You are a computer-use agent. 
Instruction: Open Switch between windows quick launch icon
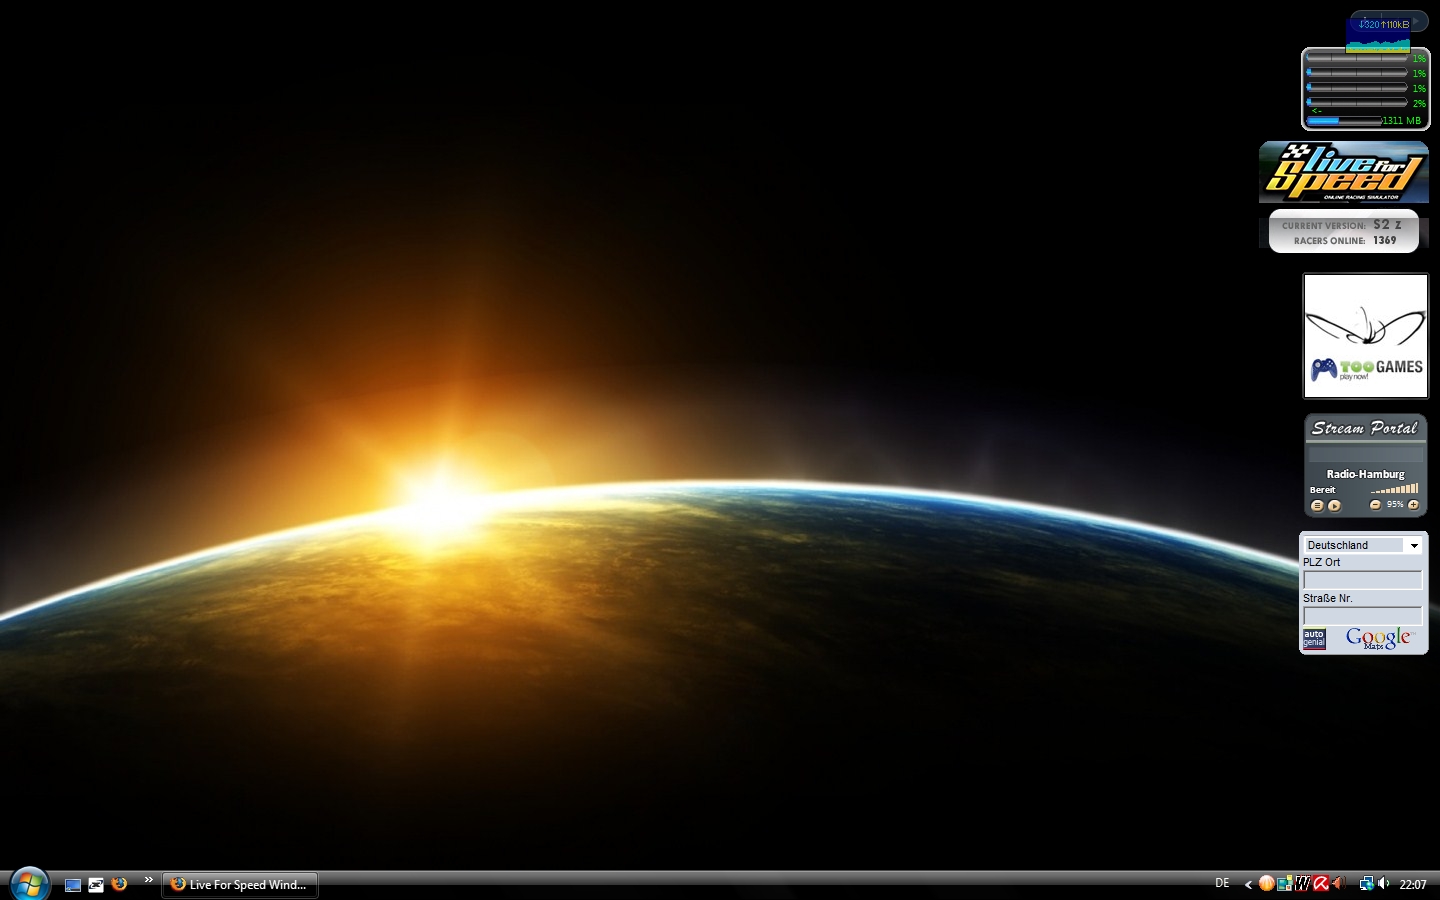[96, 885]
